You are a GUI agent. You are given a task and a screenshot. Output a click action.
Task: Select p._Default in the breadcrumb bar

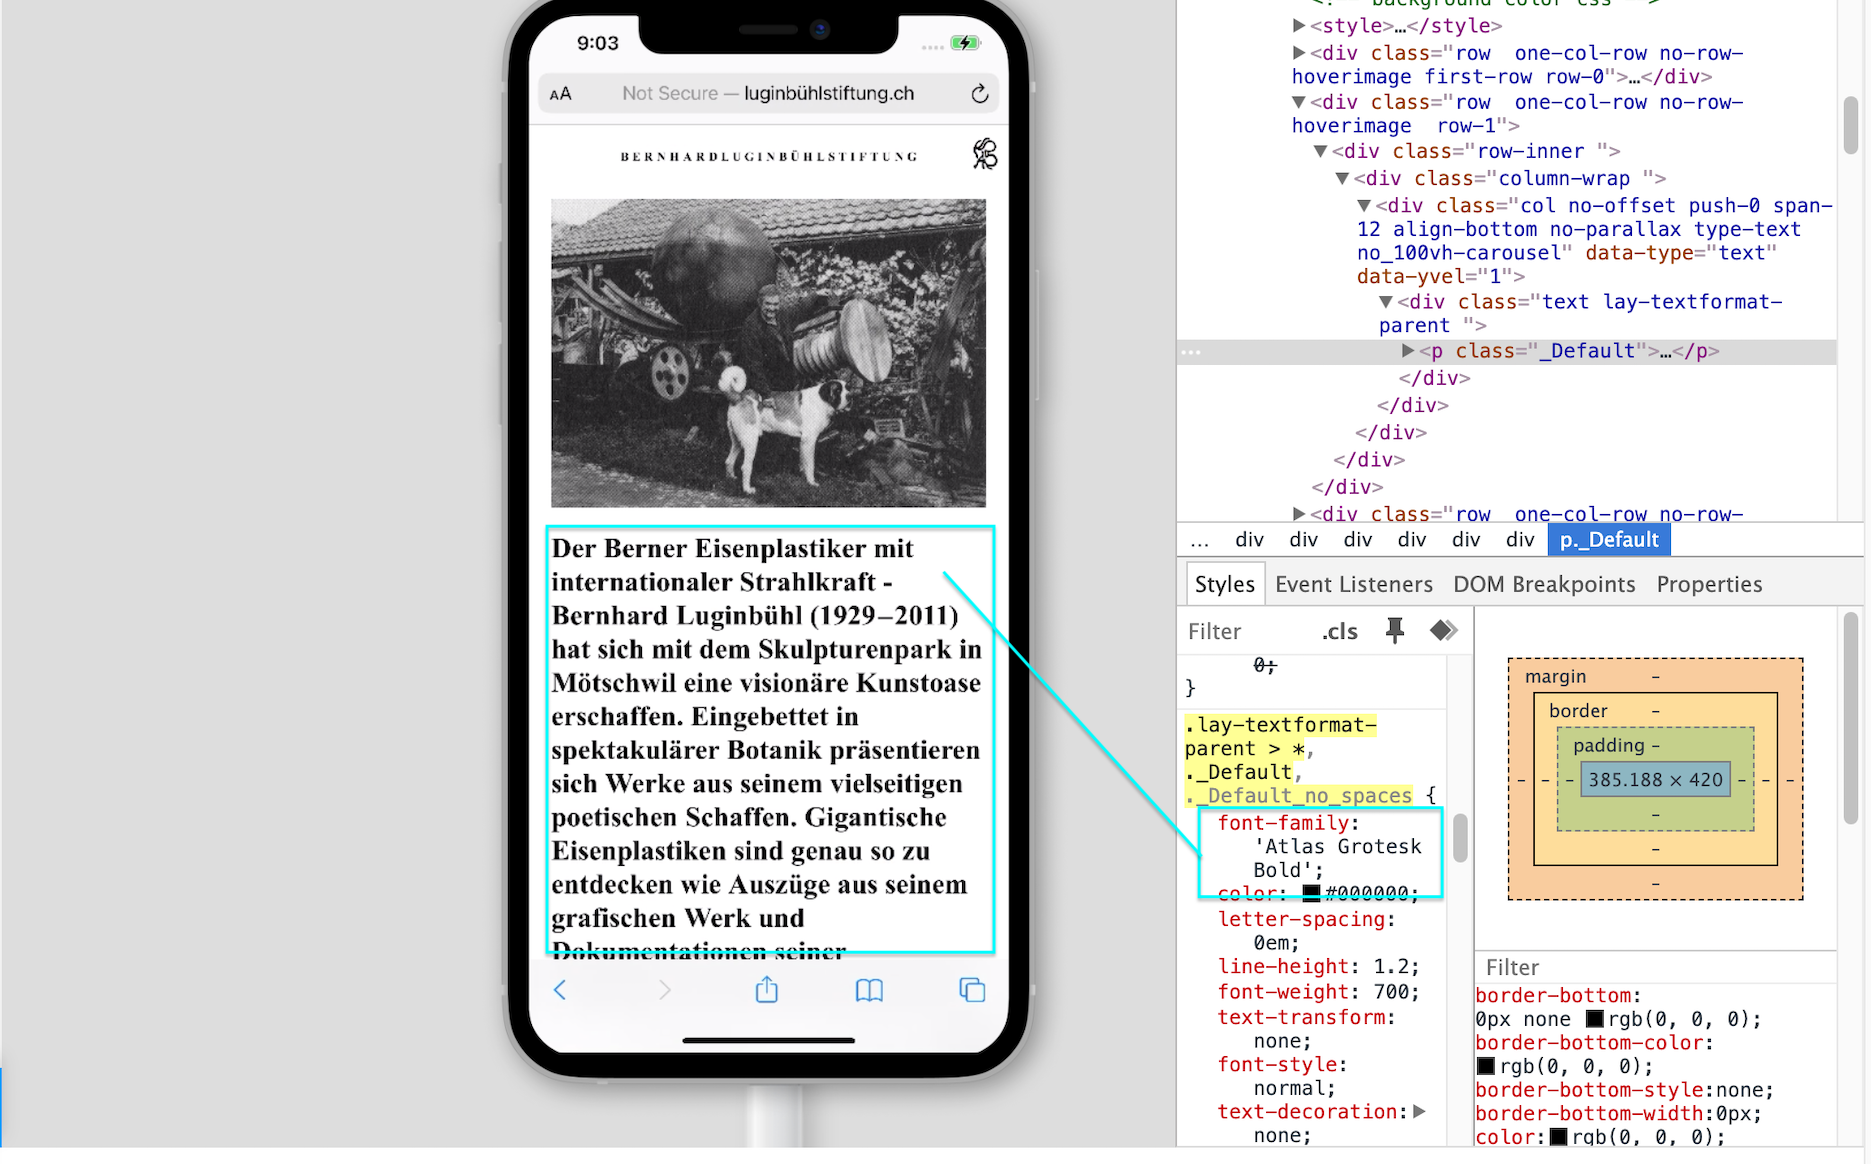(x=1608, y=540)
